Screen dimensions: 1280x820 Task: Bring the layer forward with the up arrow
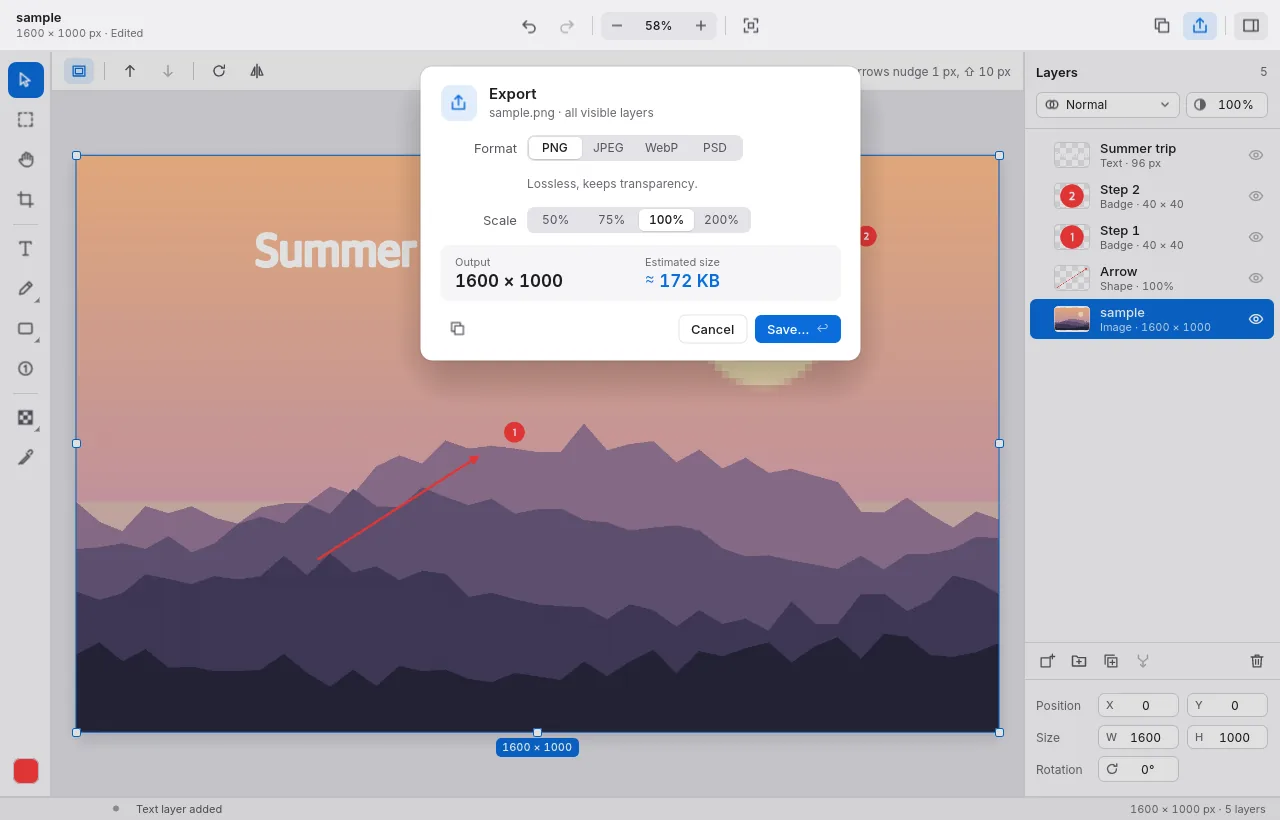[x=130, y=71]
